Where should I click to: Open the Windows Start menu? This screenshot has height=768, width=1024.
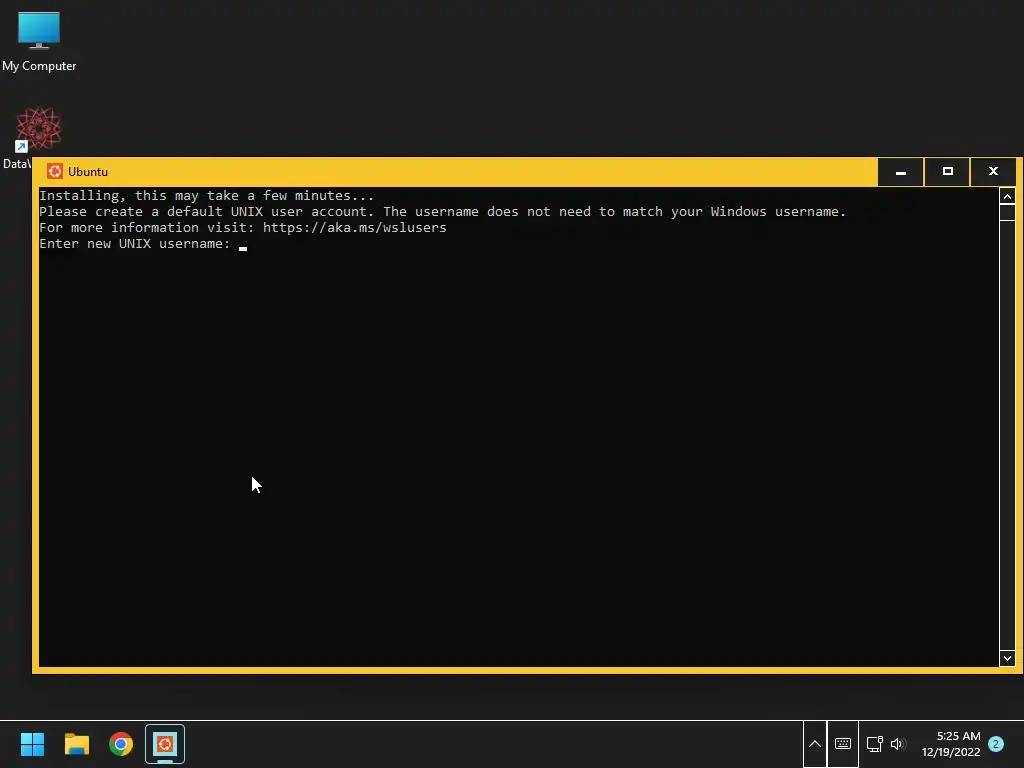pyautogui.click(x=32, y=744)
